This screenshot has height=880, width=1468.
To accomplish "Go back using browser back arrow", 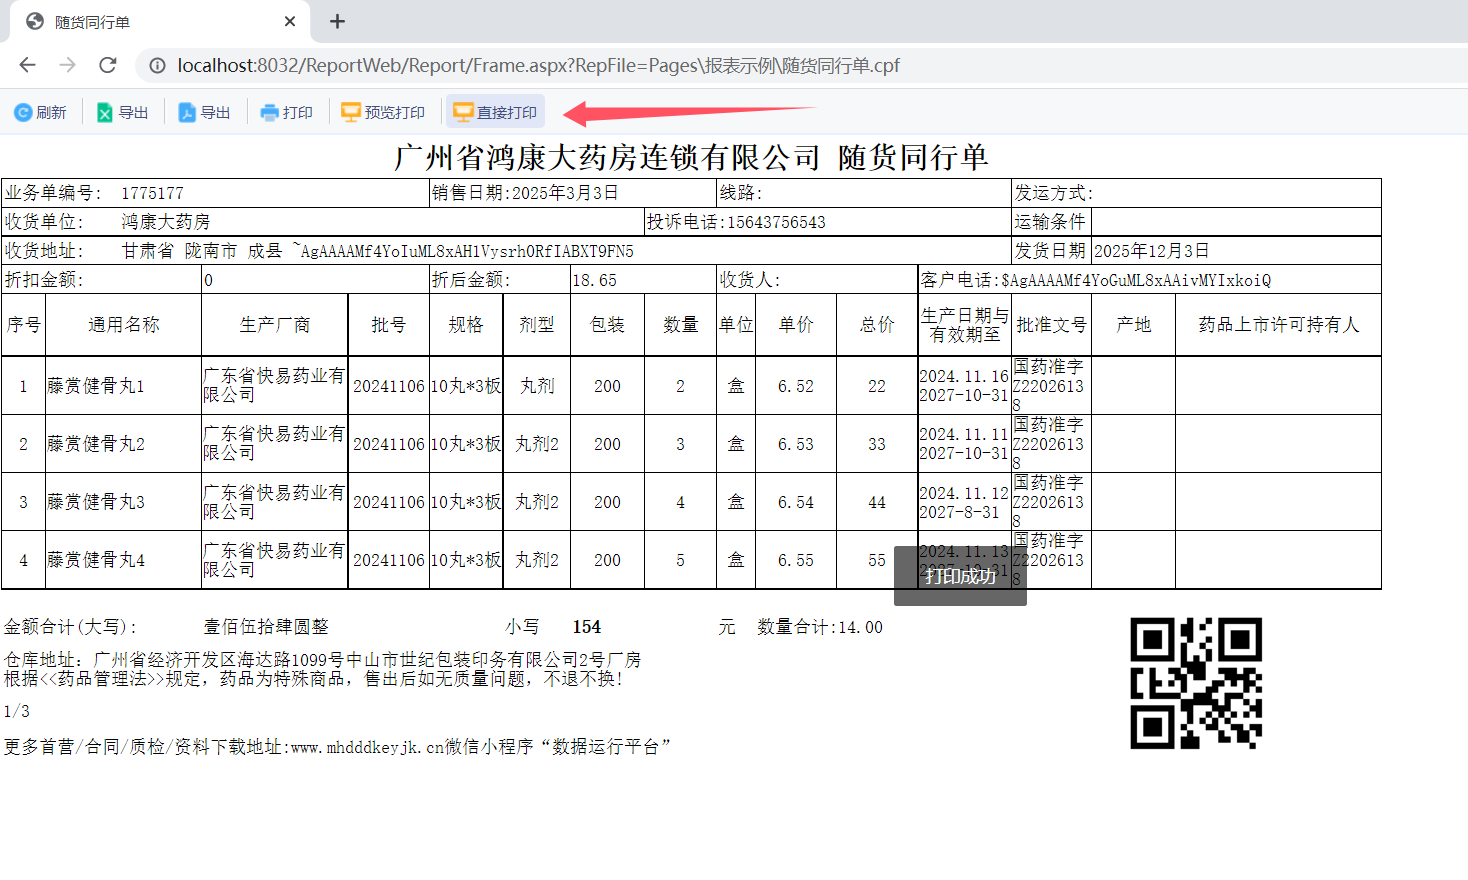I will point(27,65).
